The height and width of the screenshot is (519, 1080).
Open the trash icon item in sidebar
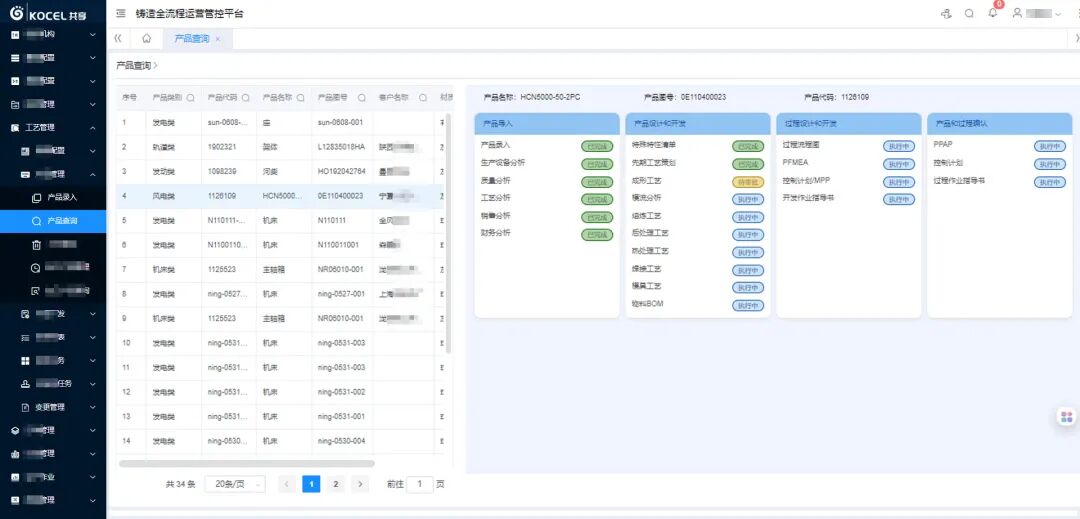[37, 244]
